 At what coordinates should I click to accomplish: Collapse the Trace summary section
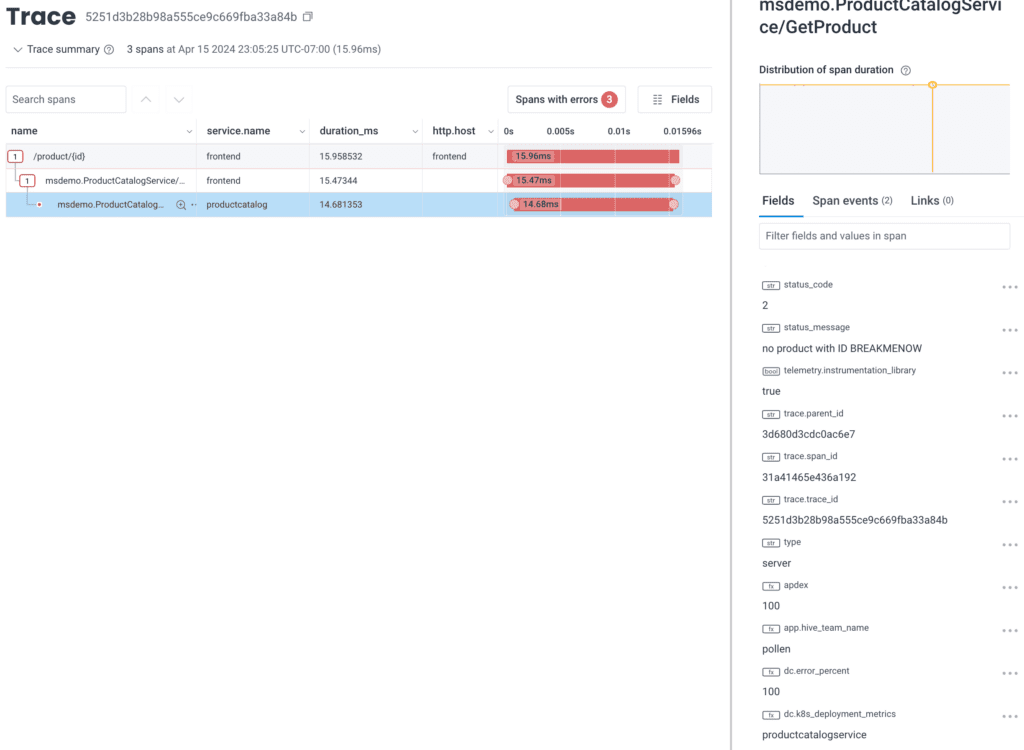[x=18, y=50]
